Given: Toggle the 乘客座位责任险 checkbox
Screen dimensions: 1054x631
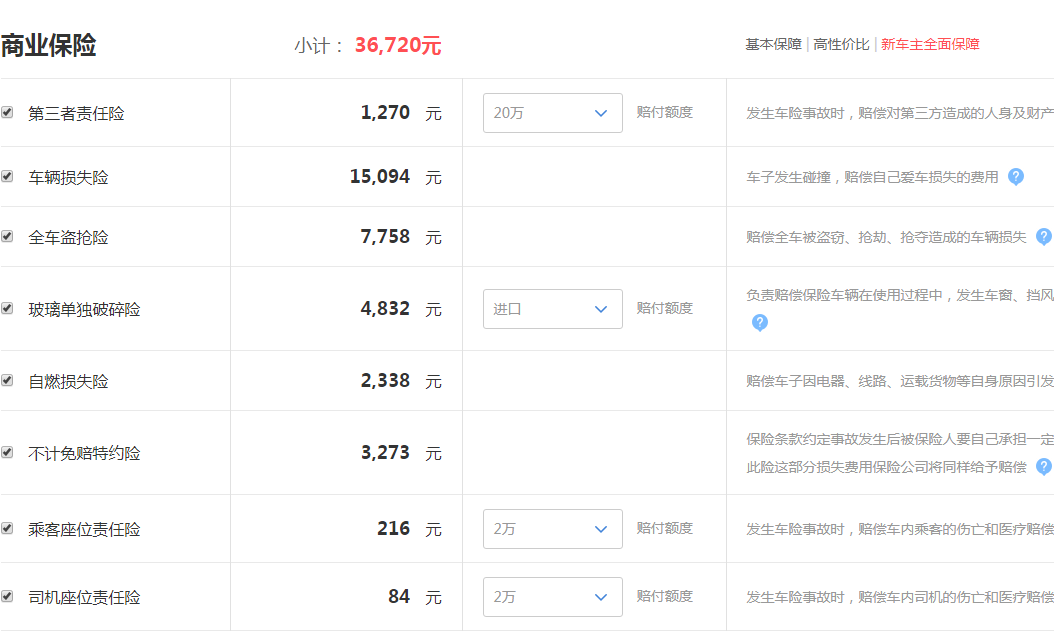Looking at the screenshot, I should click(7, 528).
